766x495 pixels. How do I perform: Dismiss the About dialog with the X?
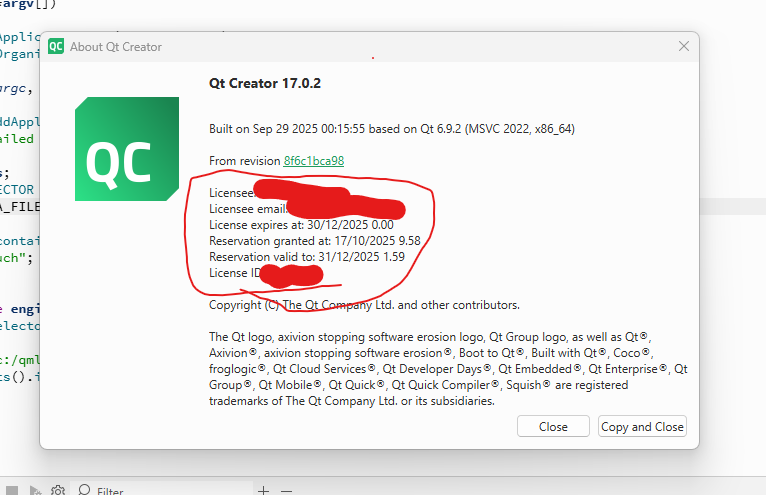[x=684, y=46]
